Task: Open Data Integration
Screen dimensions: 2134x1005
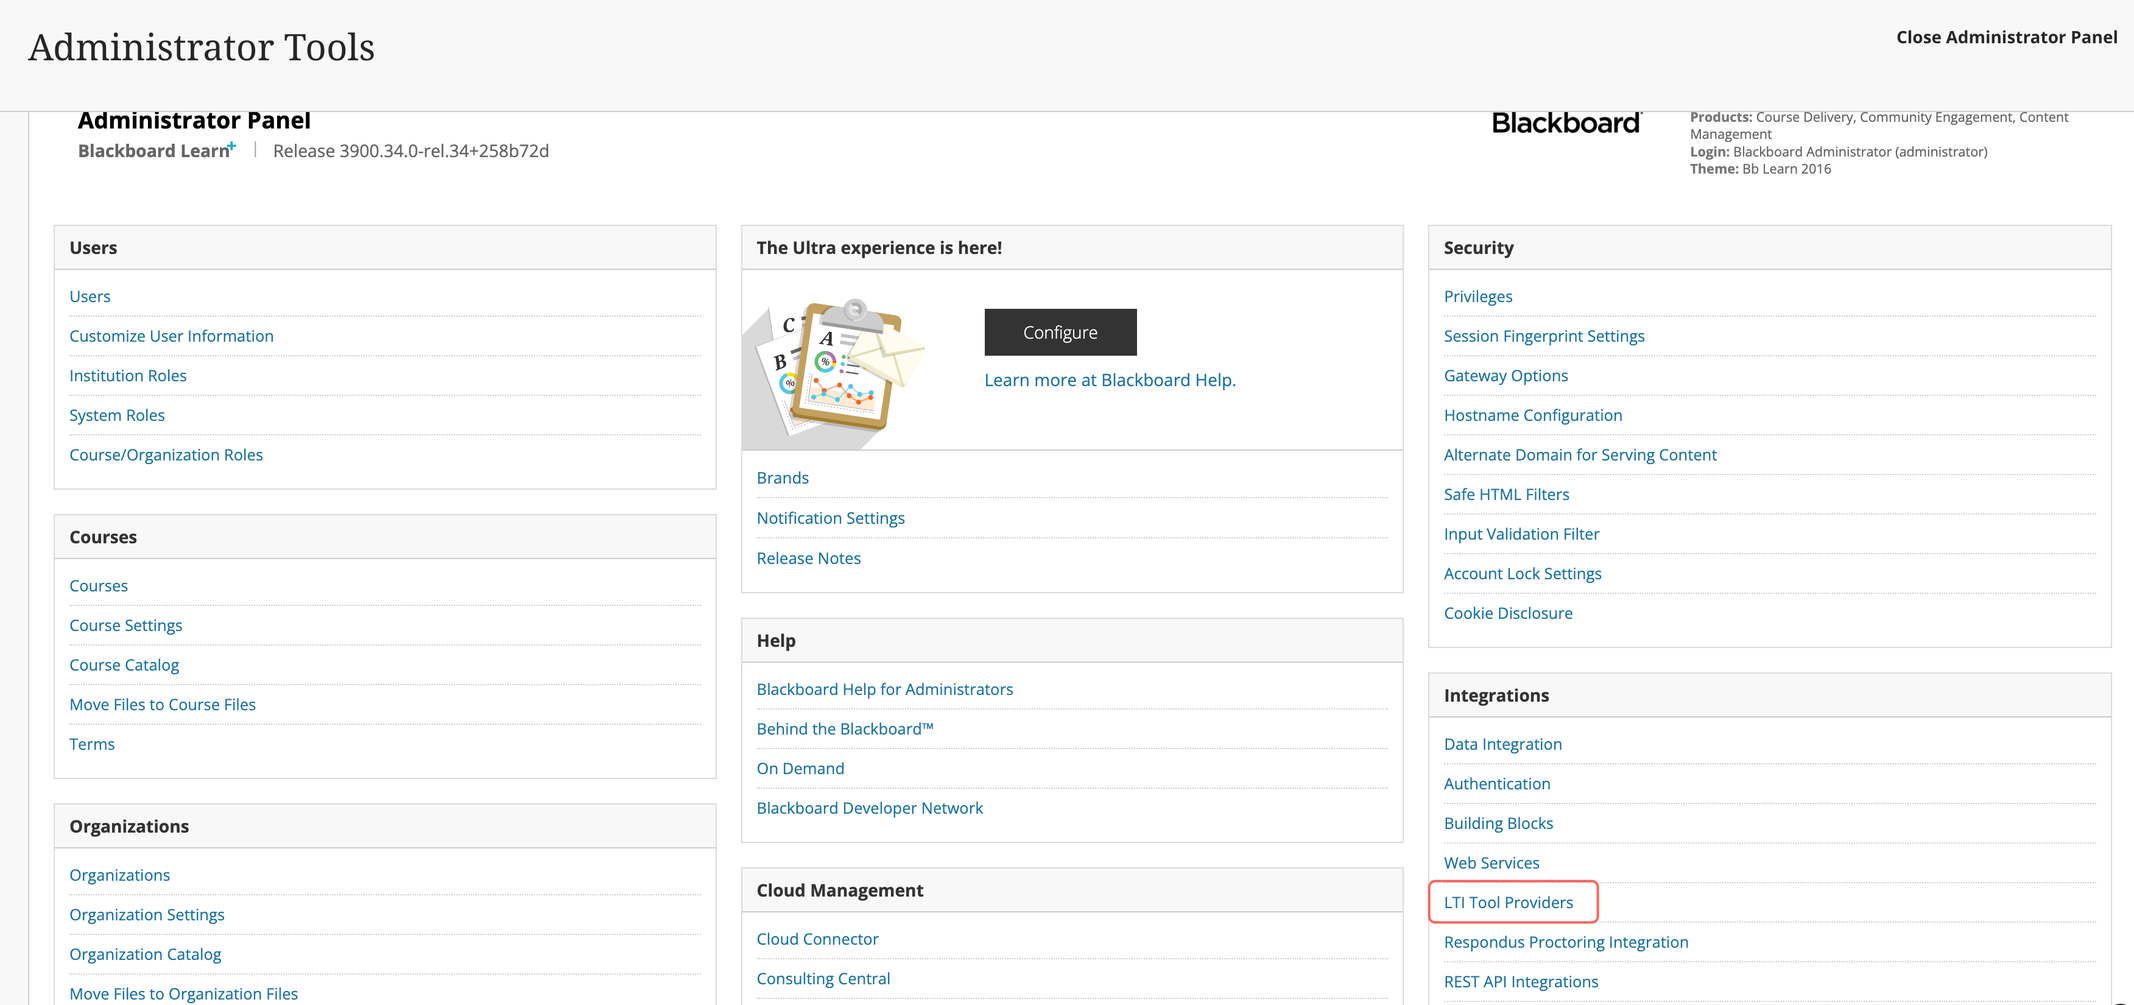Action: (x=1503, y=744)
